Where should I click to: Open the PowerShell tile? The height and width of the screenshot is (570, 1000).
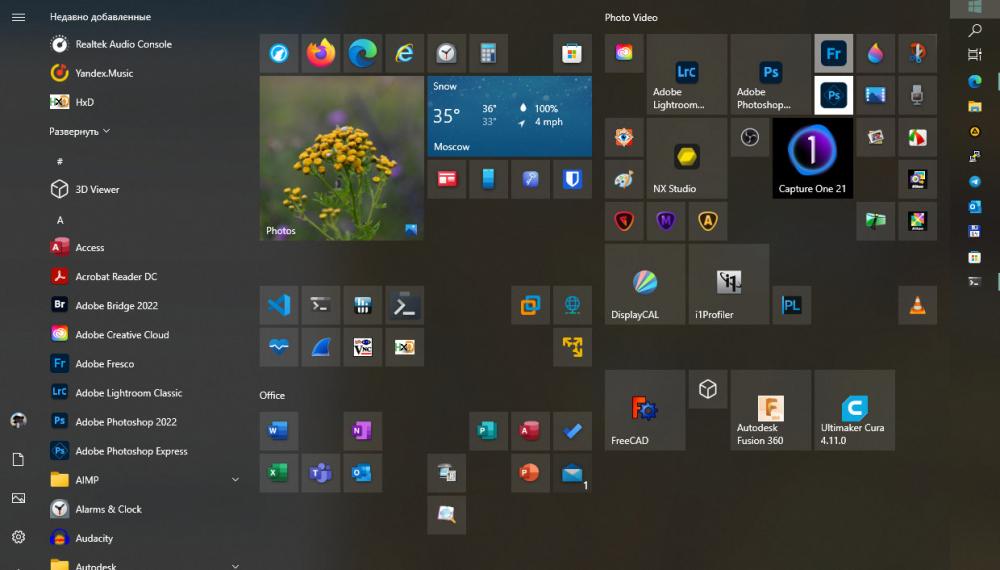click(x=404, y=305)
